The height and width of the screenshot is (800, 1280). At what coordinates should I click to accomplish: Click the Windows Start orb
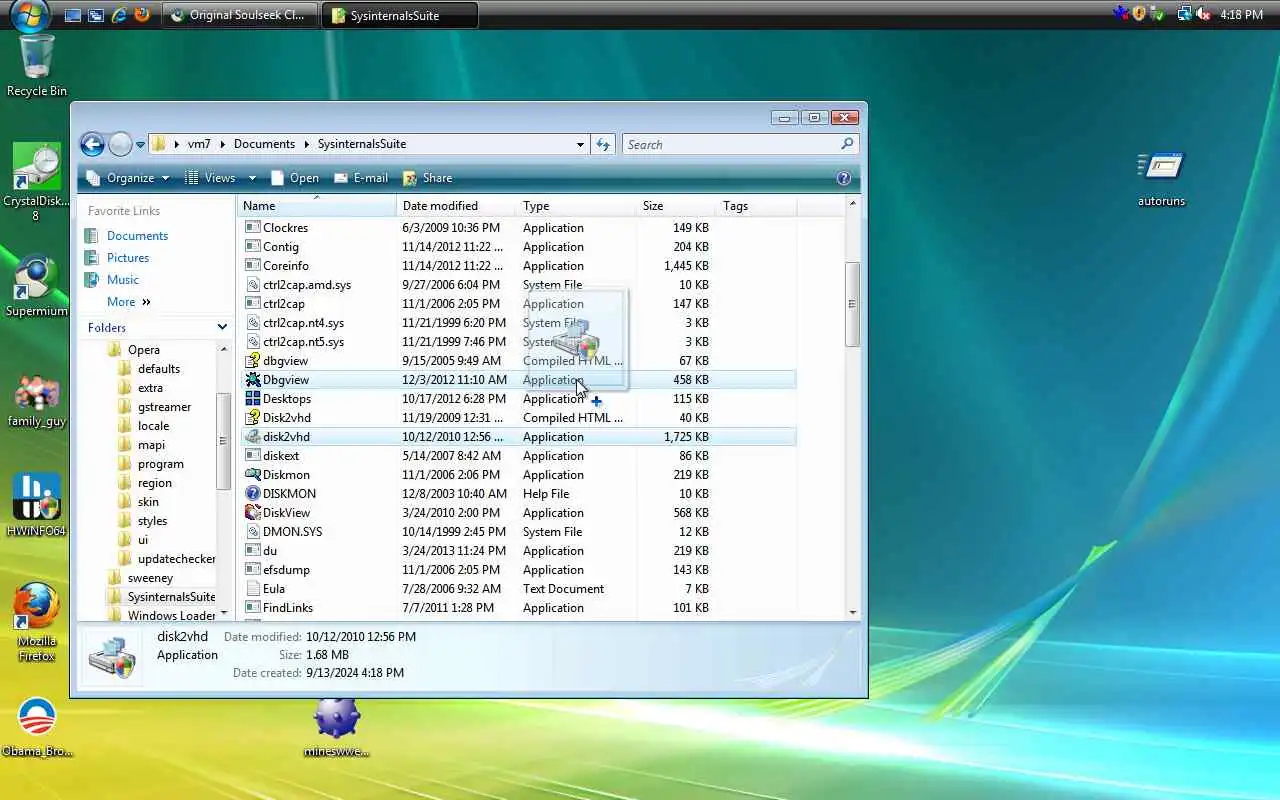30,14
